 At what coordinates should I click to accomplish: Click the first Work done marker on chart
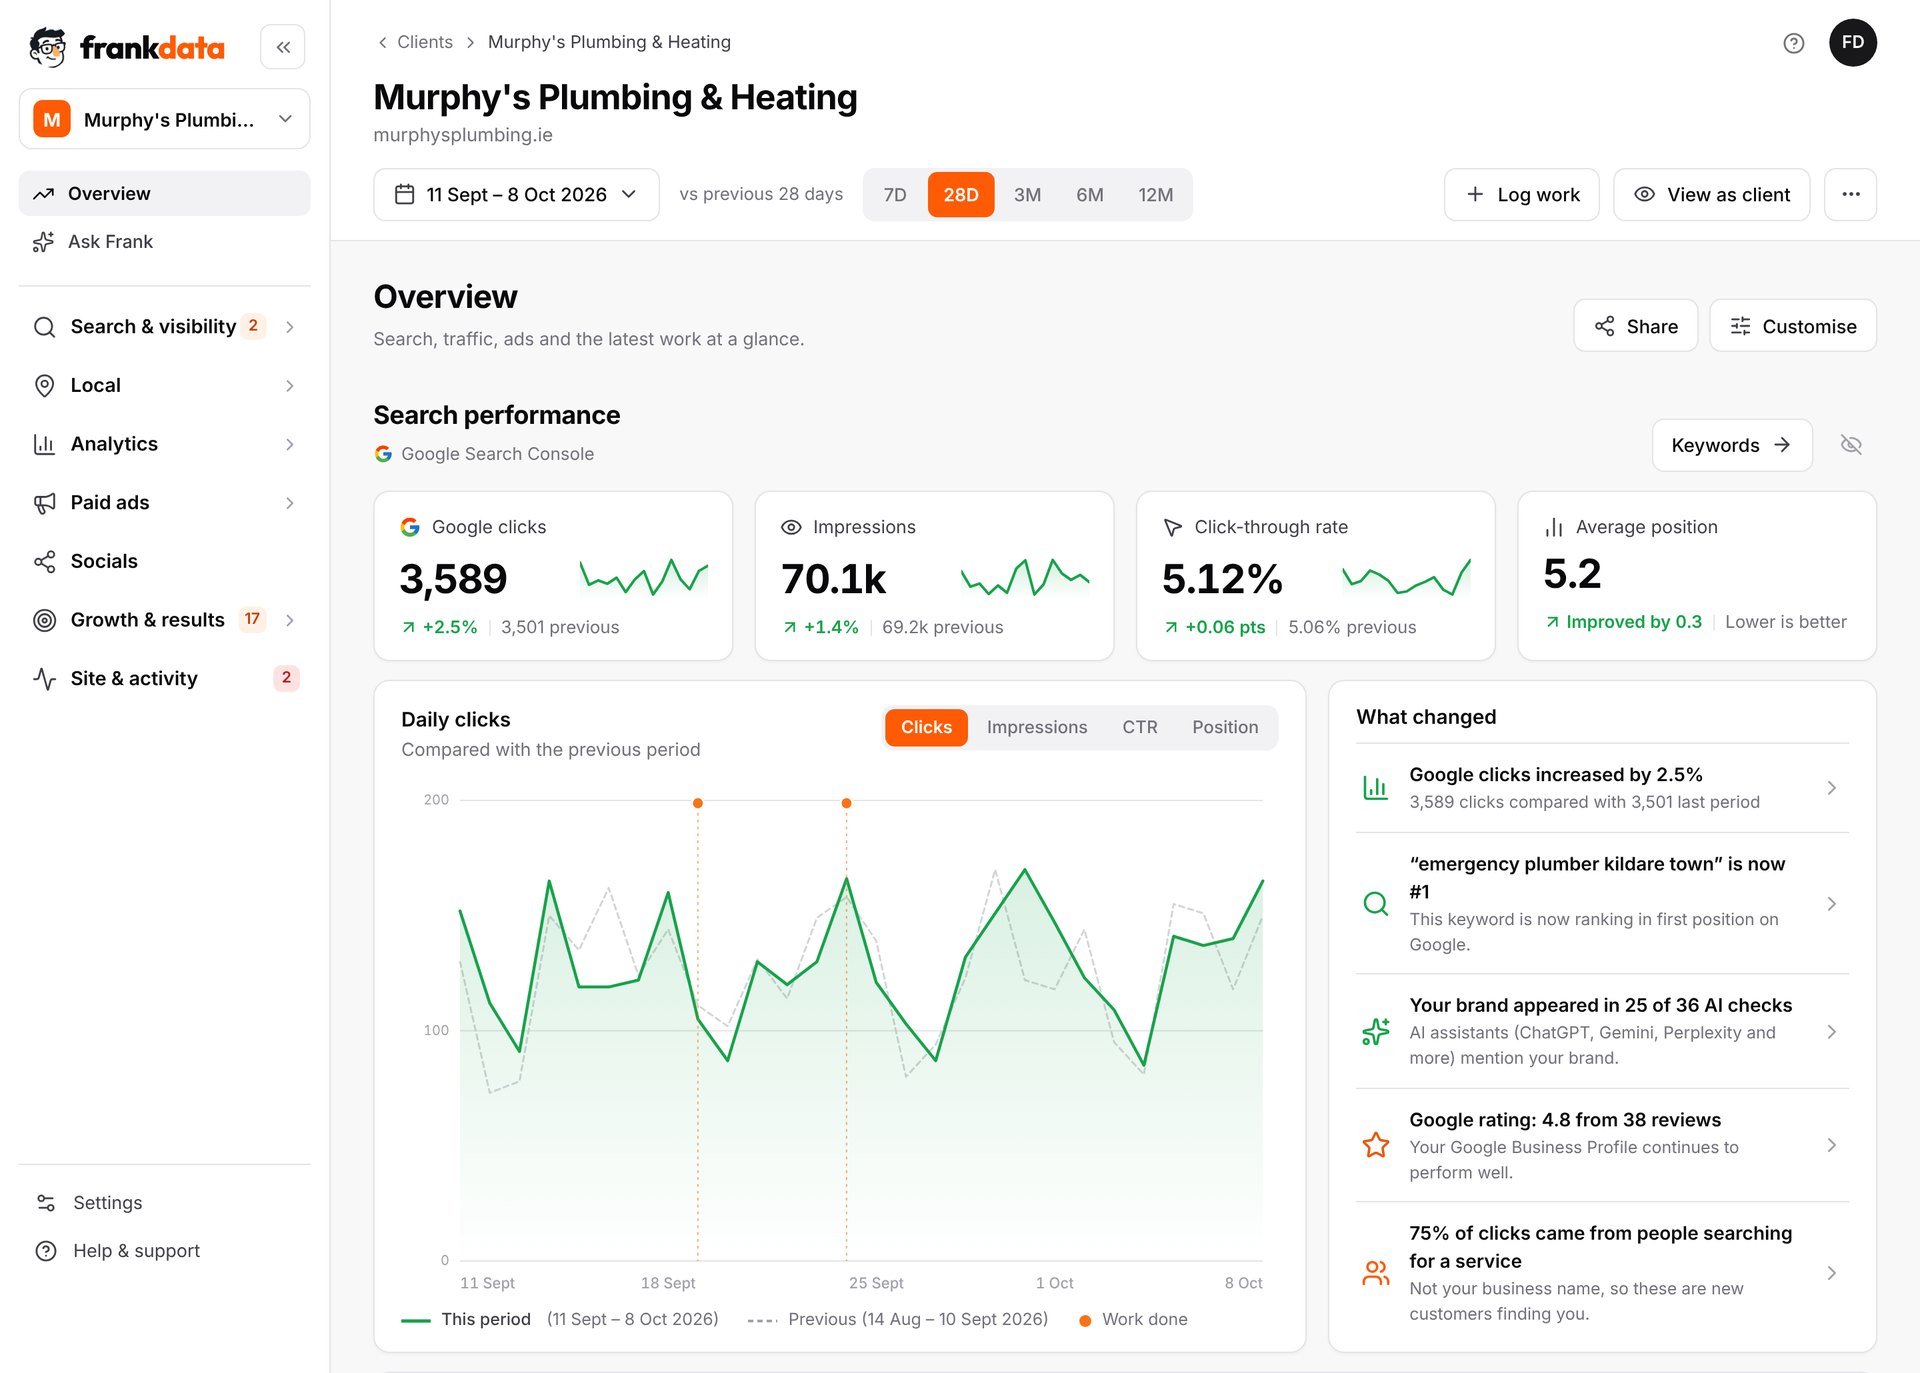point(698,803)
